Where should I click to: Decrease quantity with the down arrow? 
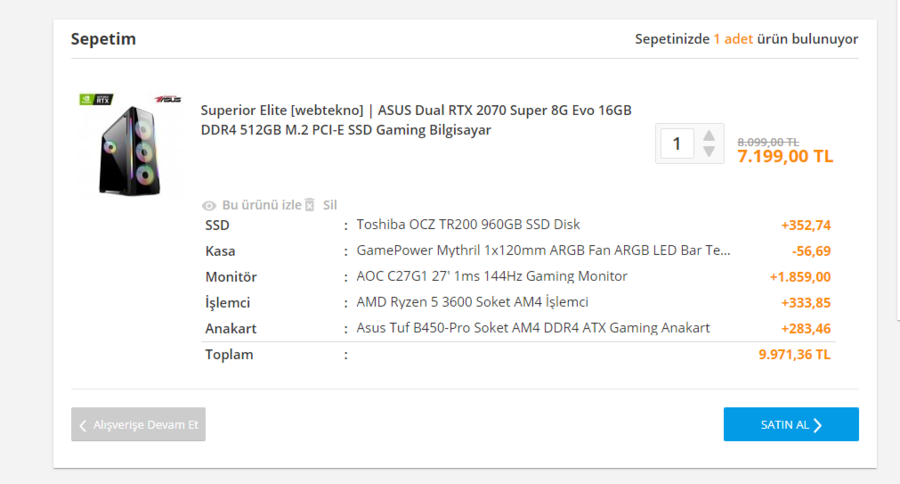tap(708, 152)
